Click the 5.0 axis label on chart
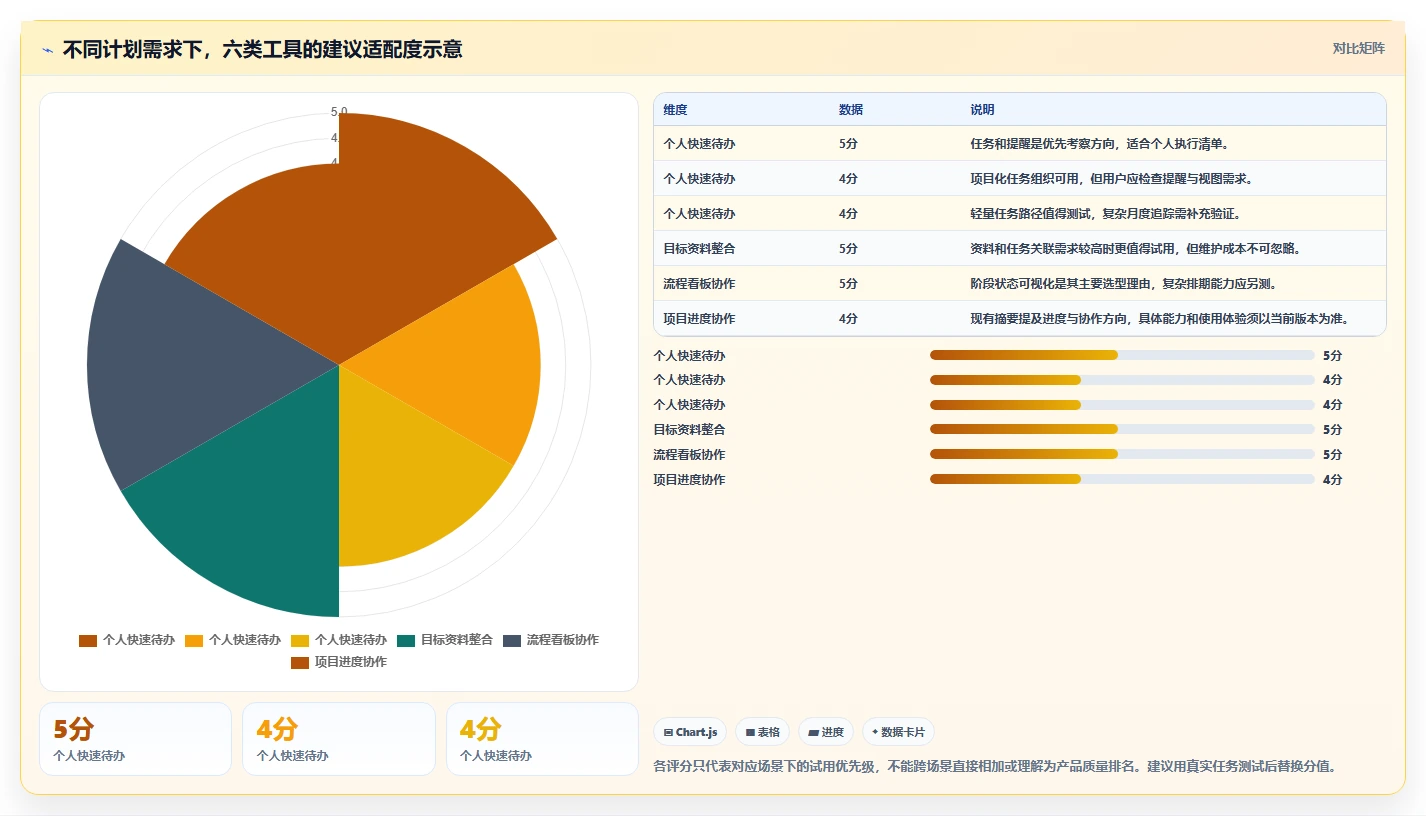Viewport: 1426px width, 816px height. (339, 112)
